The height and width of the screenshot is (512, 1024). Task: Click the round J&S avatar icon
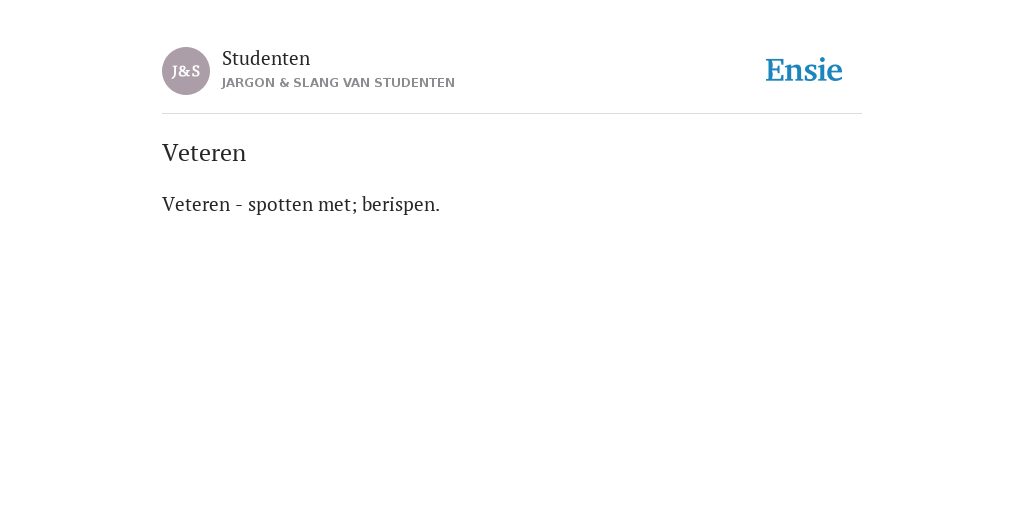[x=186, y=71]
